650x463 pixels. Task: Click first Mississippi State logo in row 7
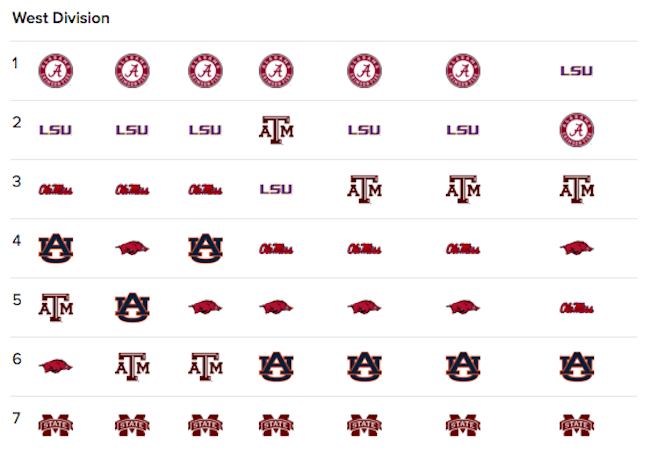click(x=56, y=425)
